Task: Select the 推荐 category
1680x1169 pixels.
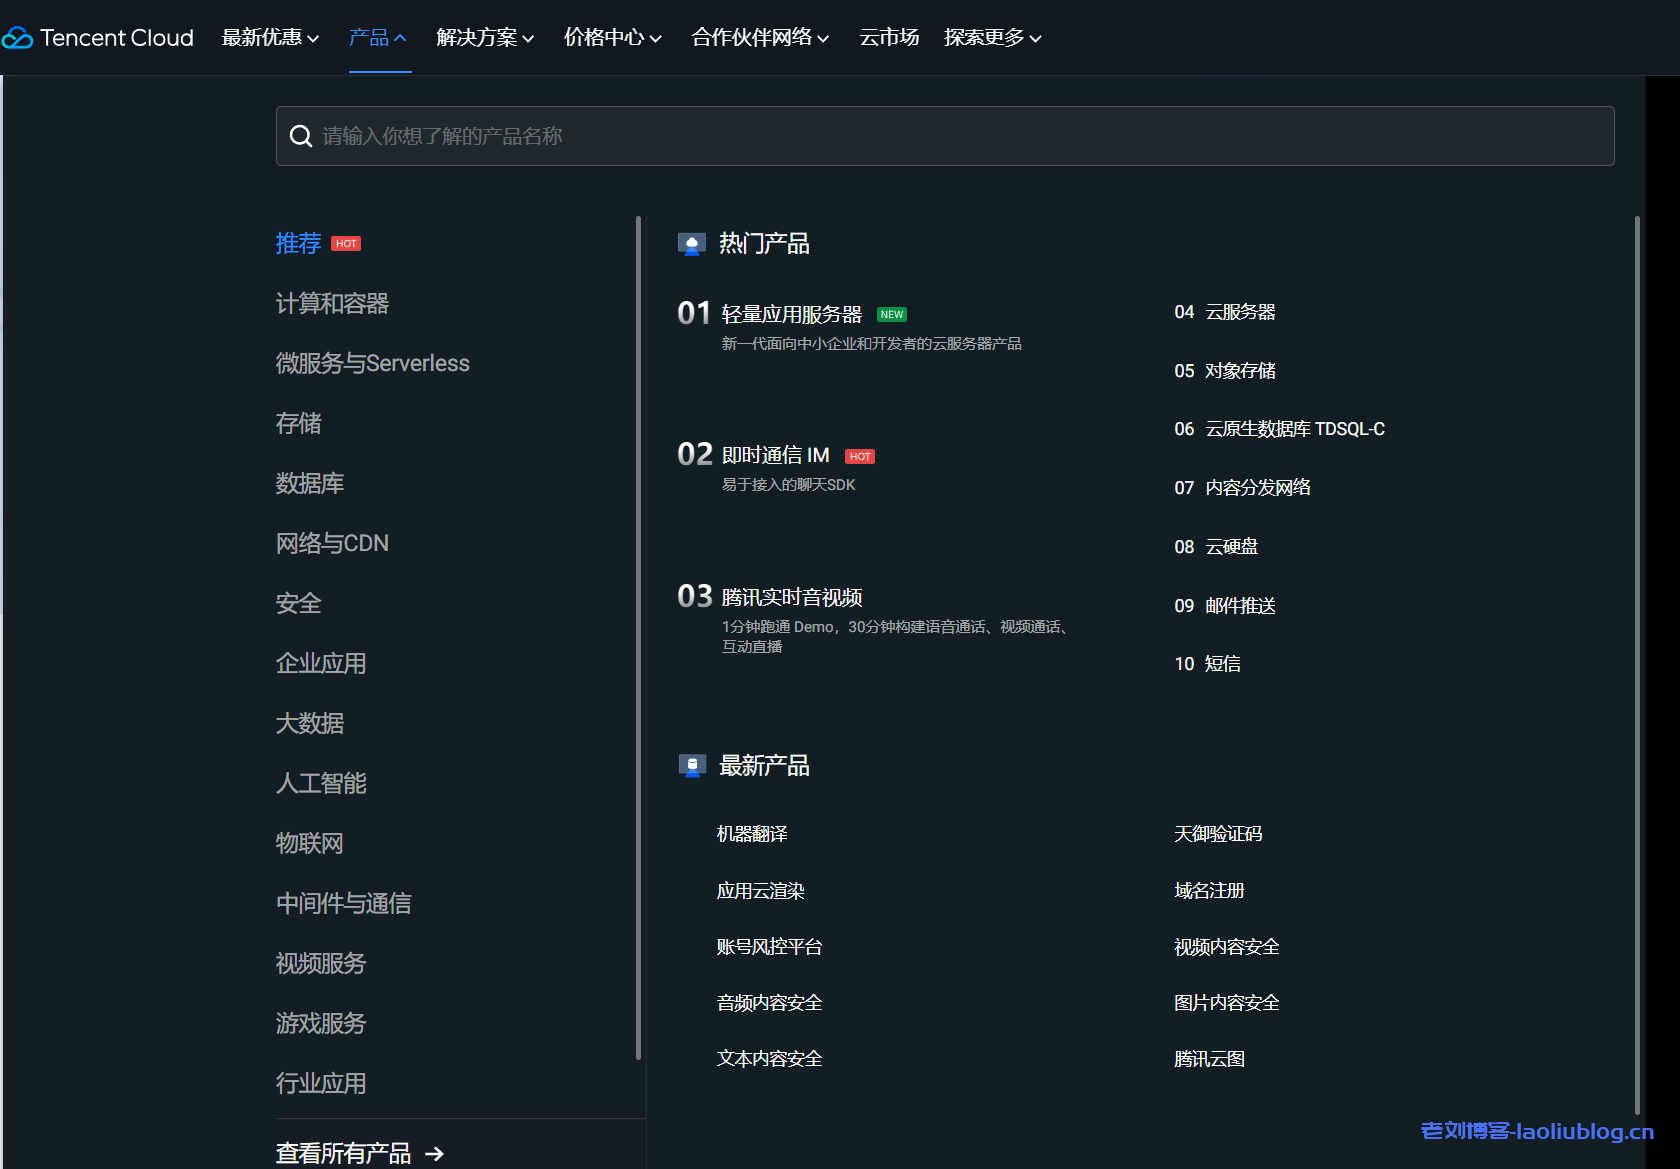Action: pyautogui.click(x=298, y=244)
